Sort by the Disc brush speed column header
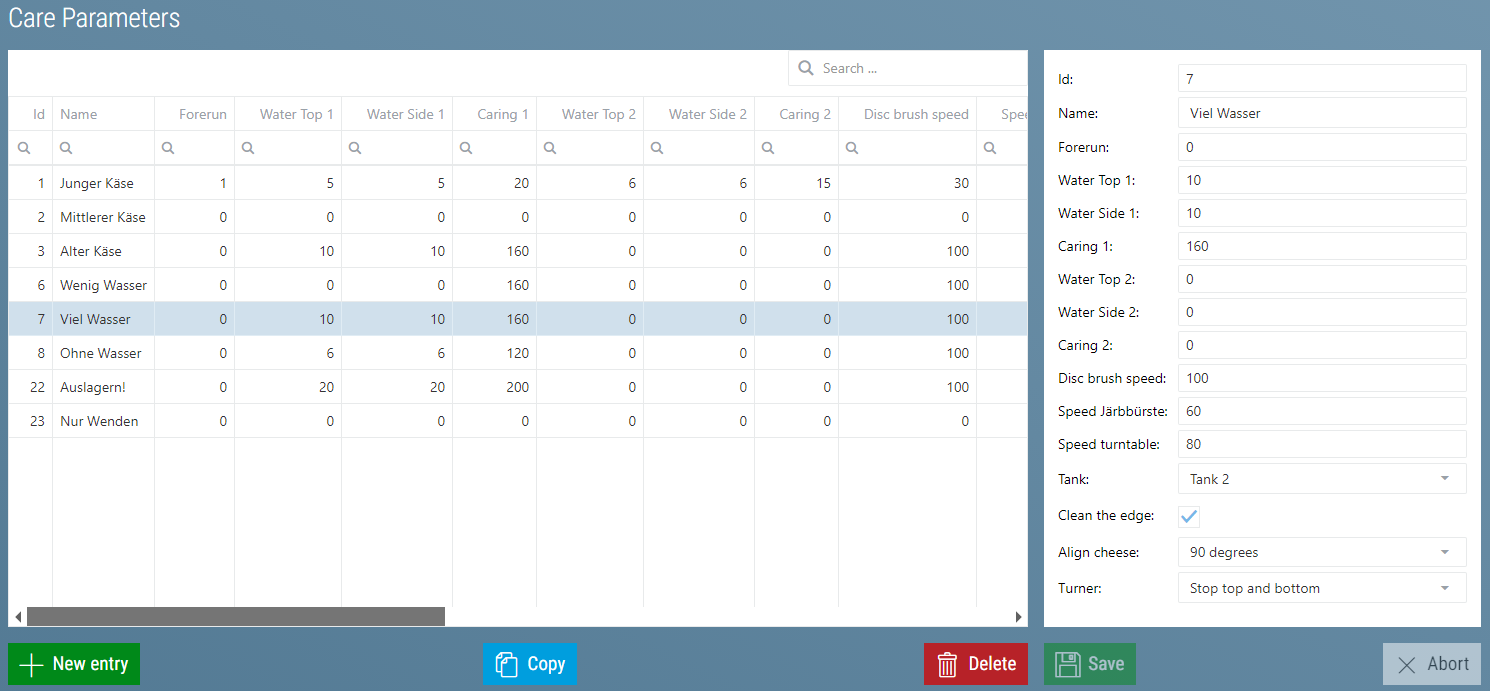 (915, 114)
